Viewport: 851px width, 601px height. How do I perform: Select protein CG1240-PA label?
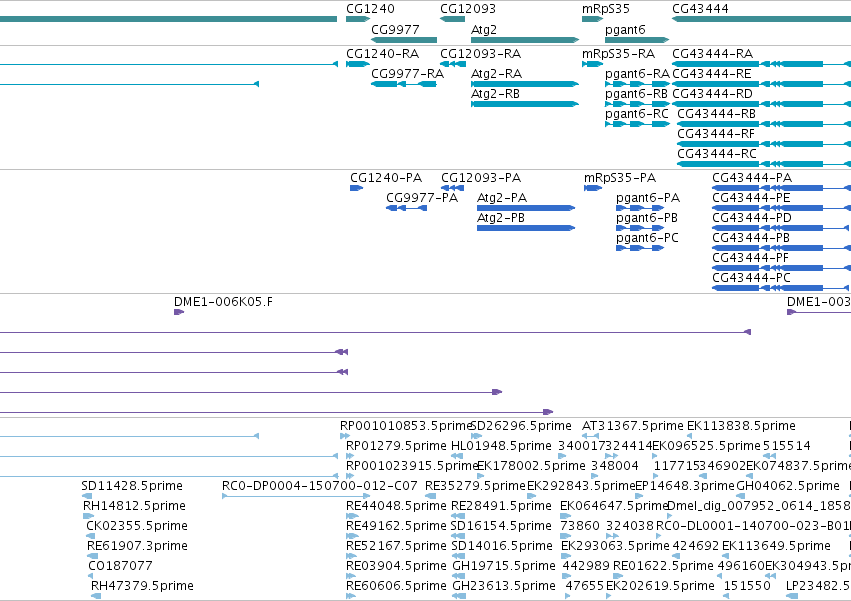(x=386, y=178)
